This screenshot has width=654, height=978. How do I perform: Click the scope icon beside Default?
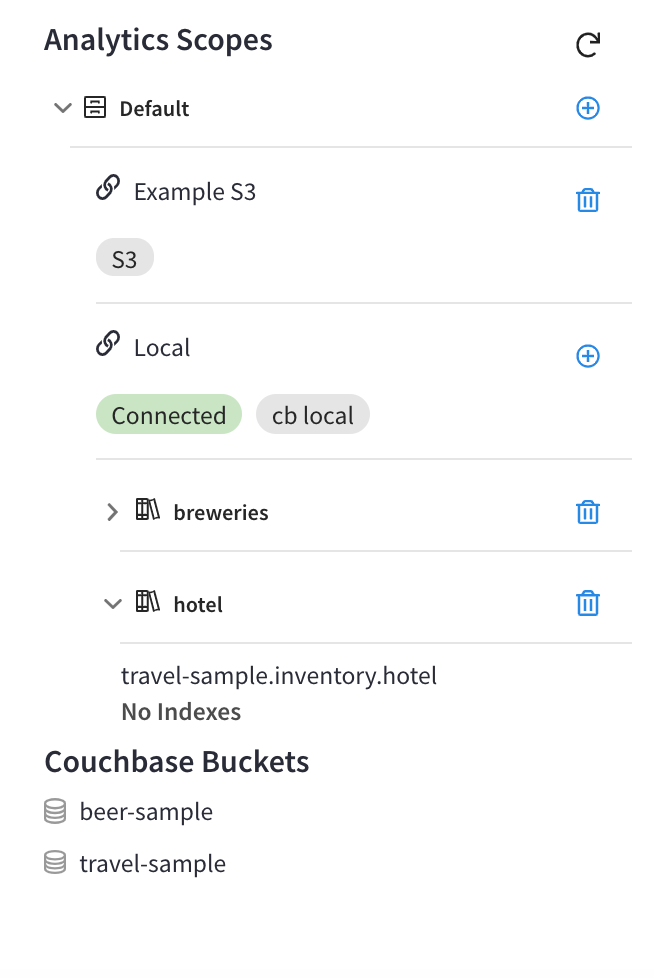94,108
